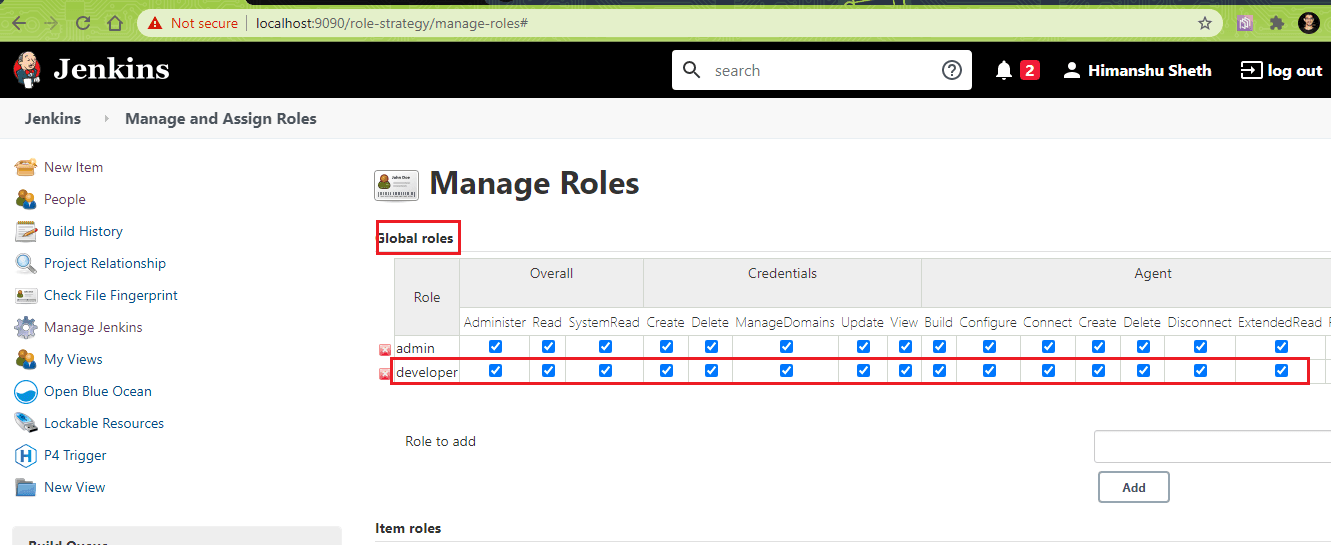Click the admin role name cell
1331x545 pixels.
point(427,347)
